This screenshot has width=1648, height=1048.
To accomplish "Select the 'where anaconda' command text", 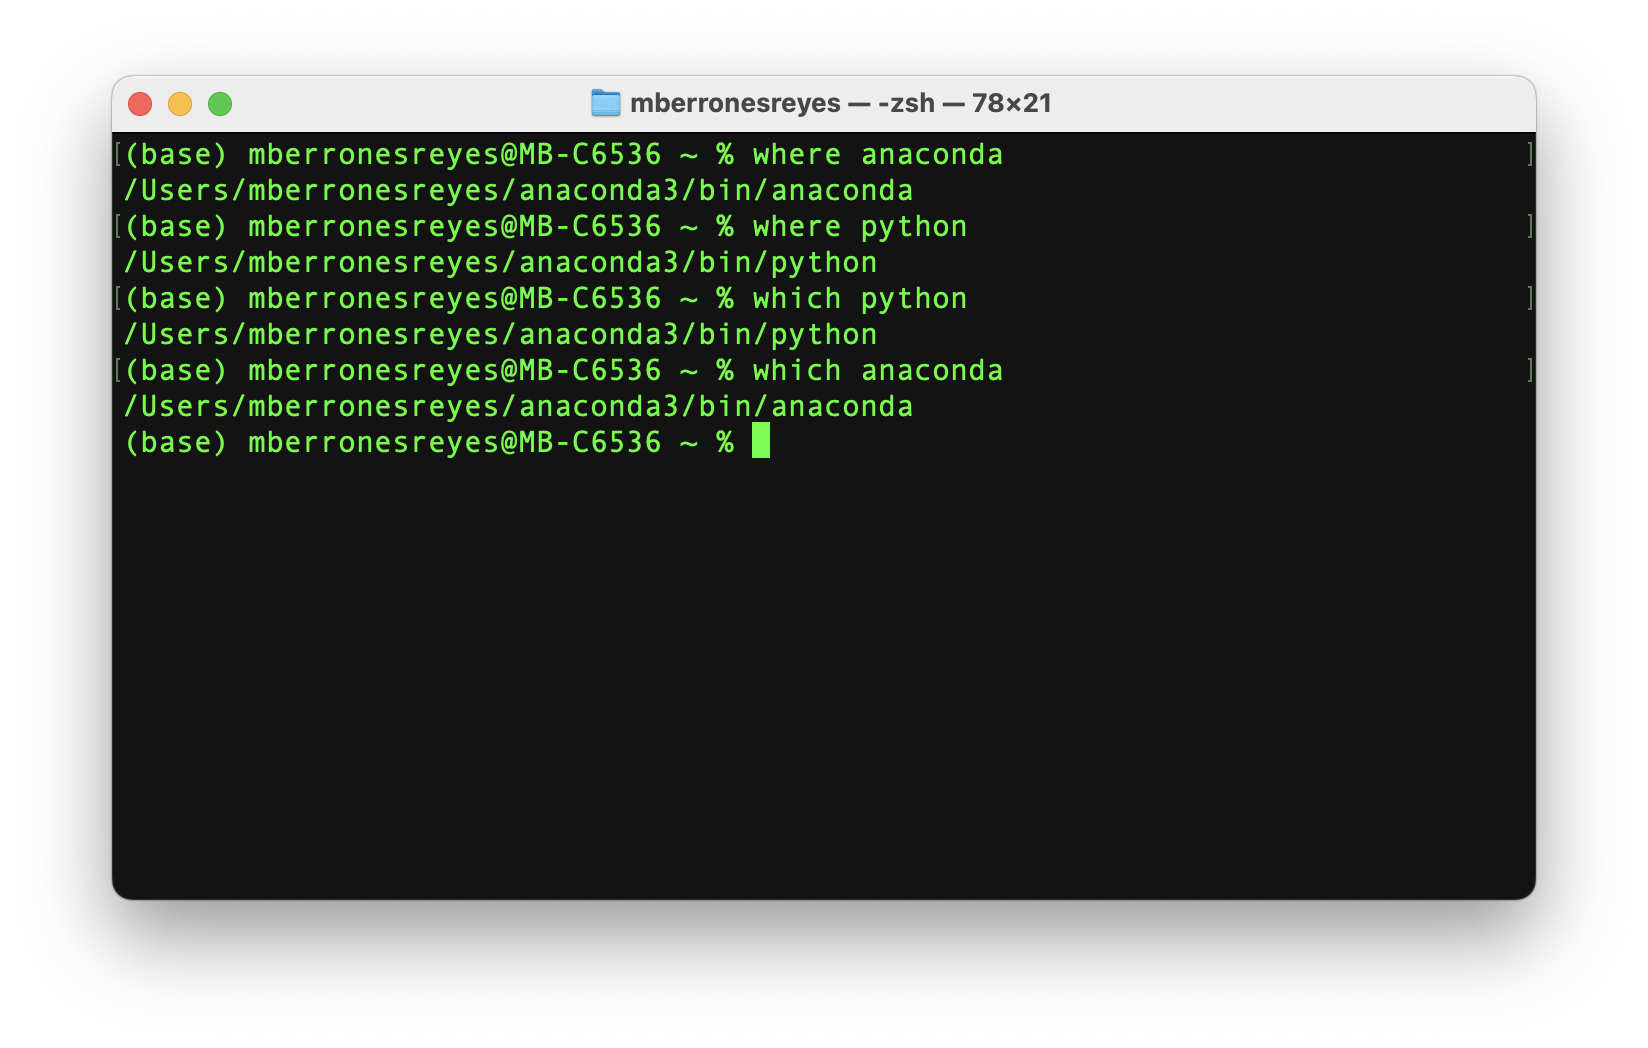I will point(880,154).
